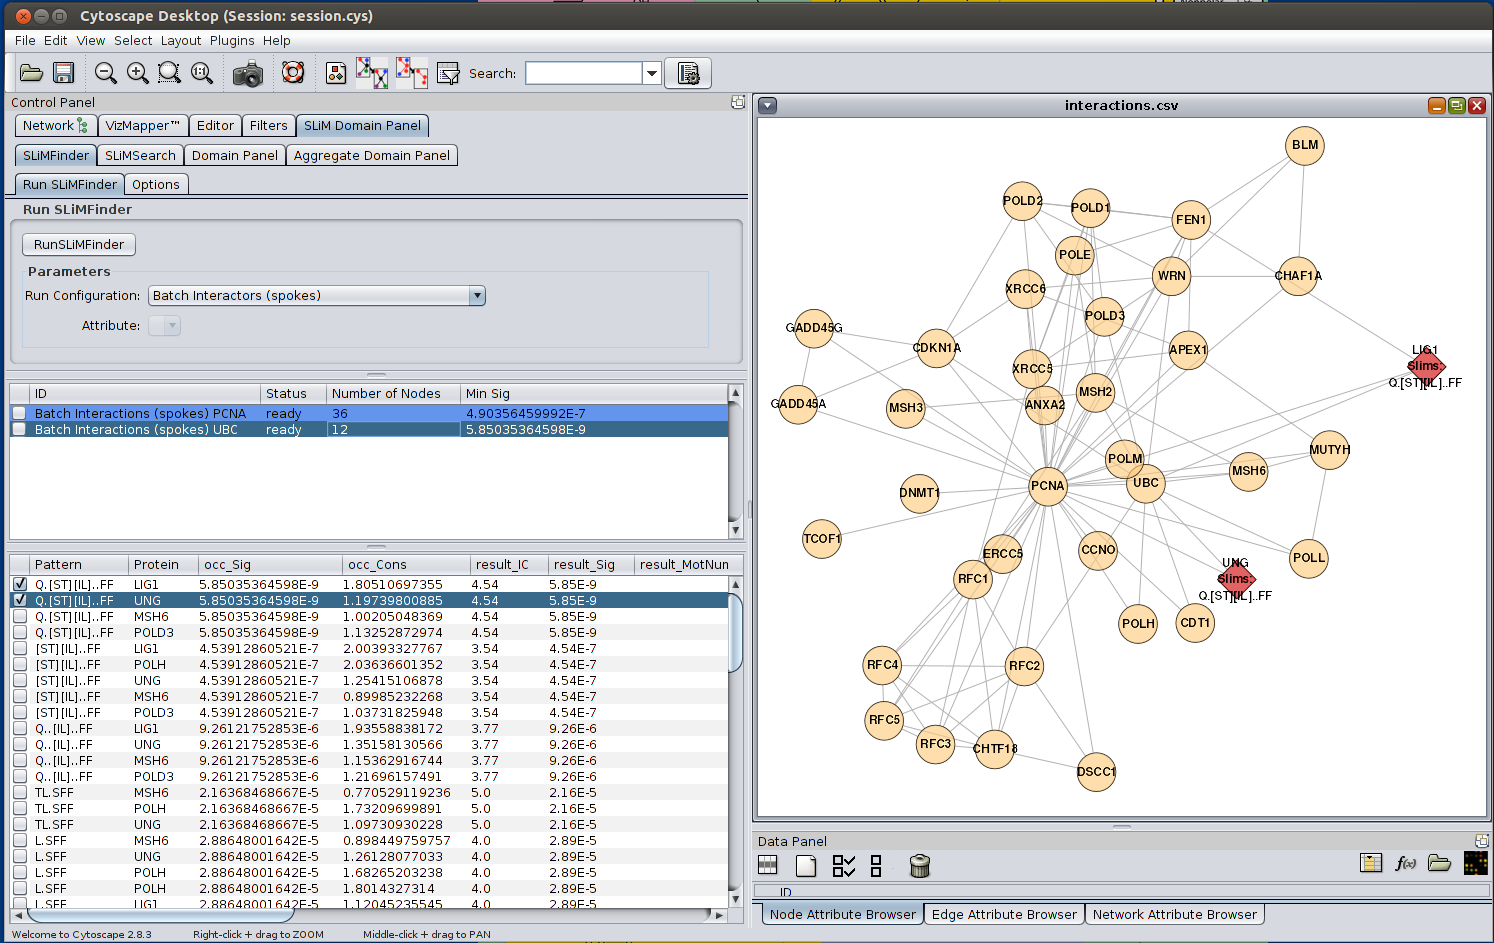Click the trash icon in Data Panel
The width and height of the screenshot is (1494, 943).
pyautogui.click(x=919, y=866)
